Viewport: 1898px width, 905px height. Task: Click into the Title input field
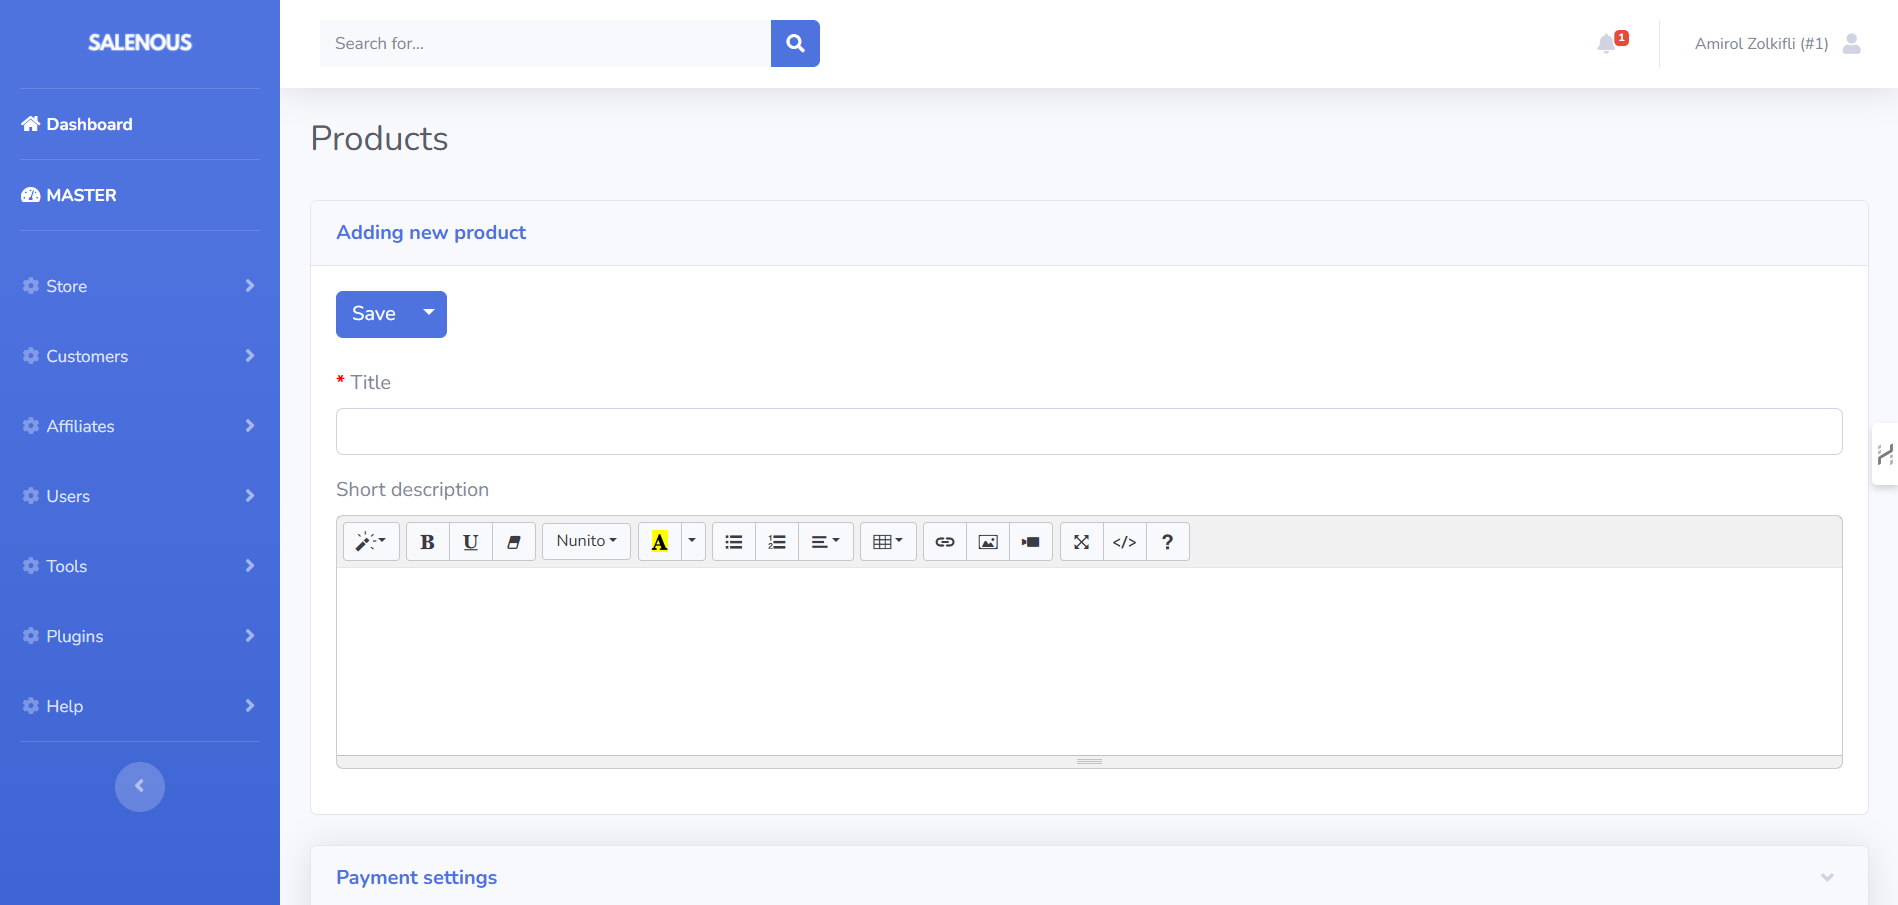point(1088,432)
